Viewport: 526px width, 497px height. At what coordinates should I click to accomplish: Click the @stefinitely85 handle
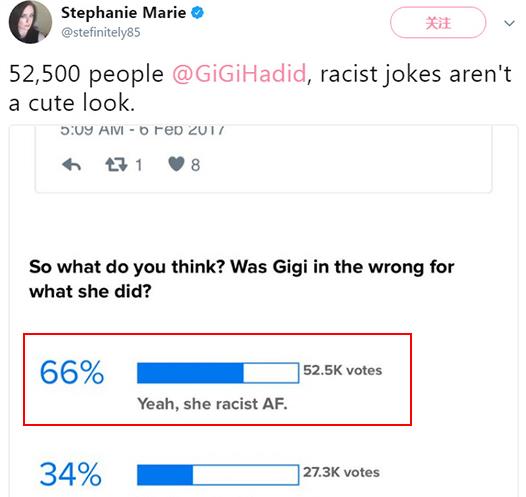pos(101,33)
